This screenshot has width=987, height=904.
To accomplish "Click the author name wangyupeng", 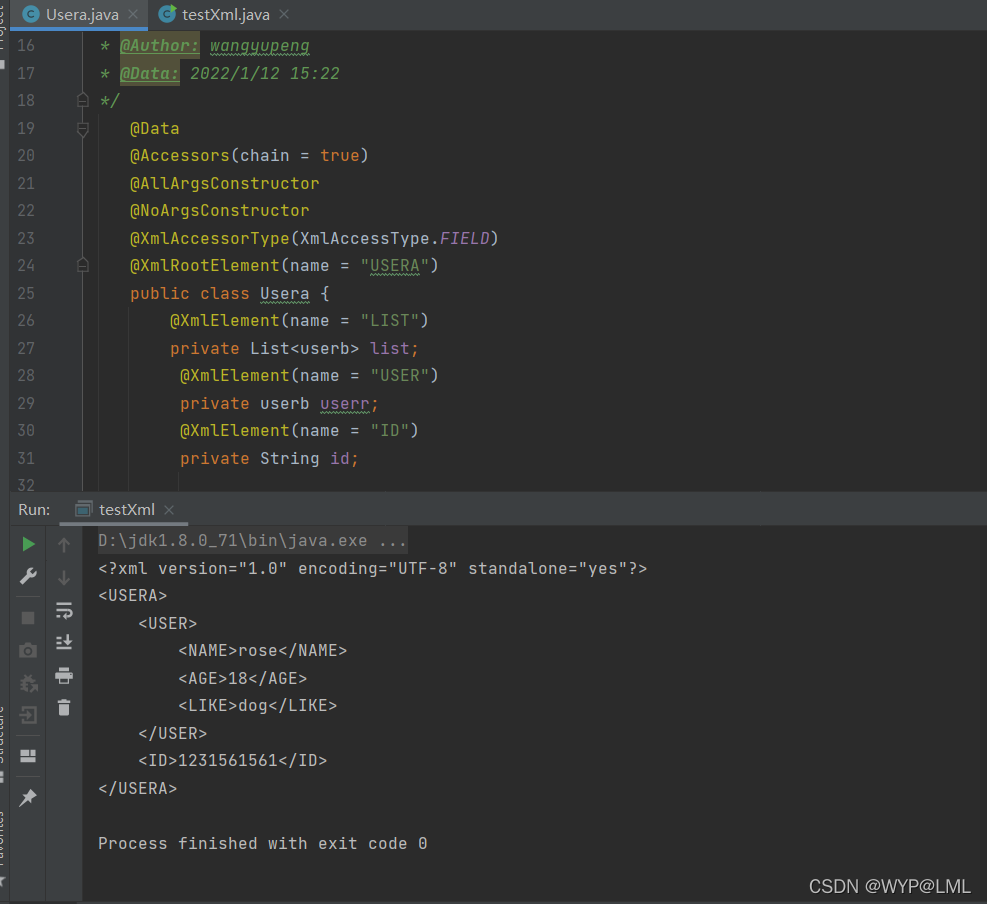I will pyautogui.click(x=259, y=46).
